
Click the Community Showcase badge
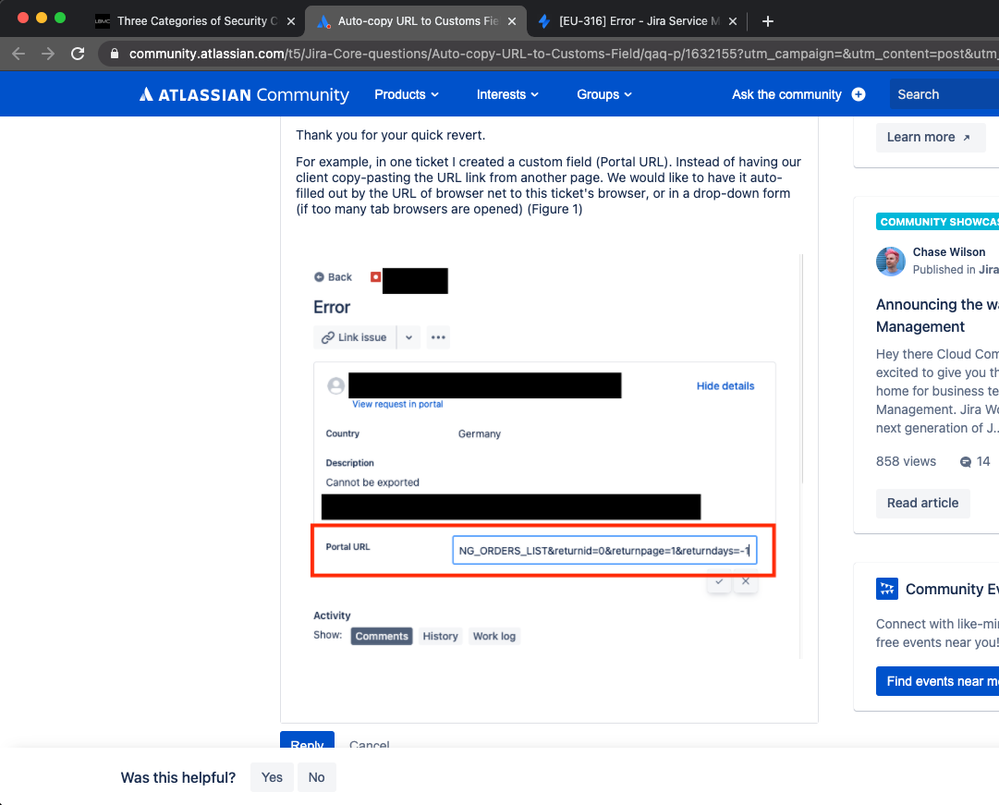937,222
